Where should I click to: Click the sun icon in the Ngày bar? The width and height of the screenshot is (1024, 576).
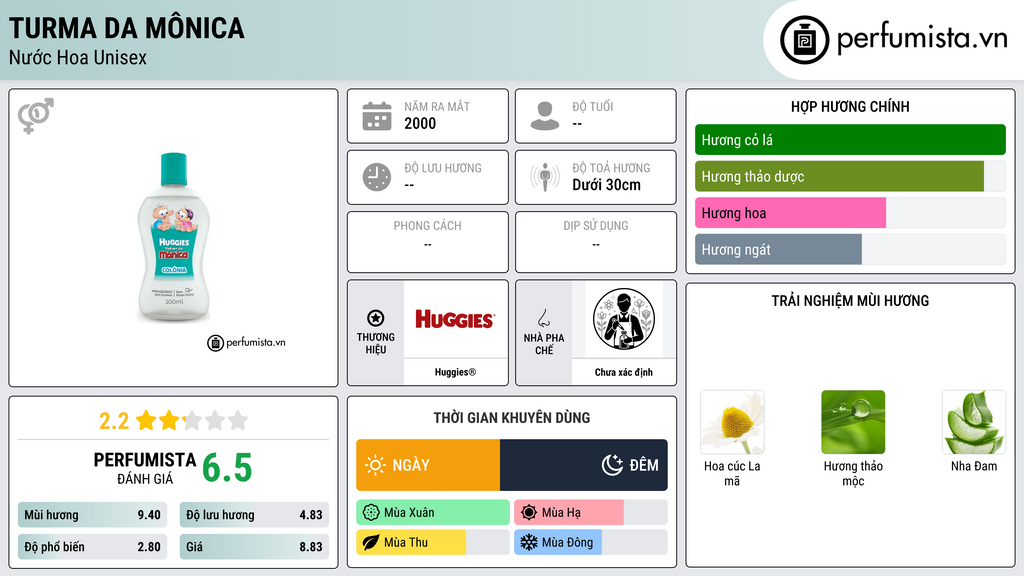pos(376,465)
